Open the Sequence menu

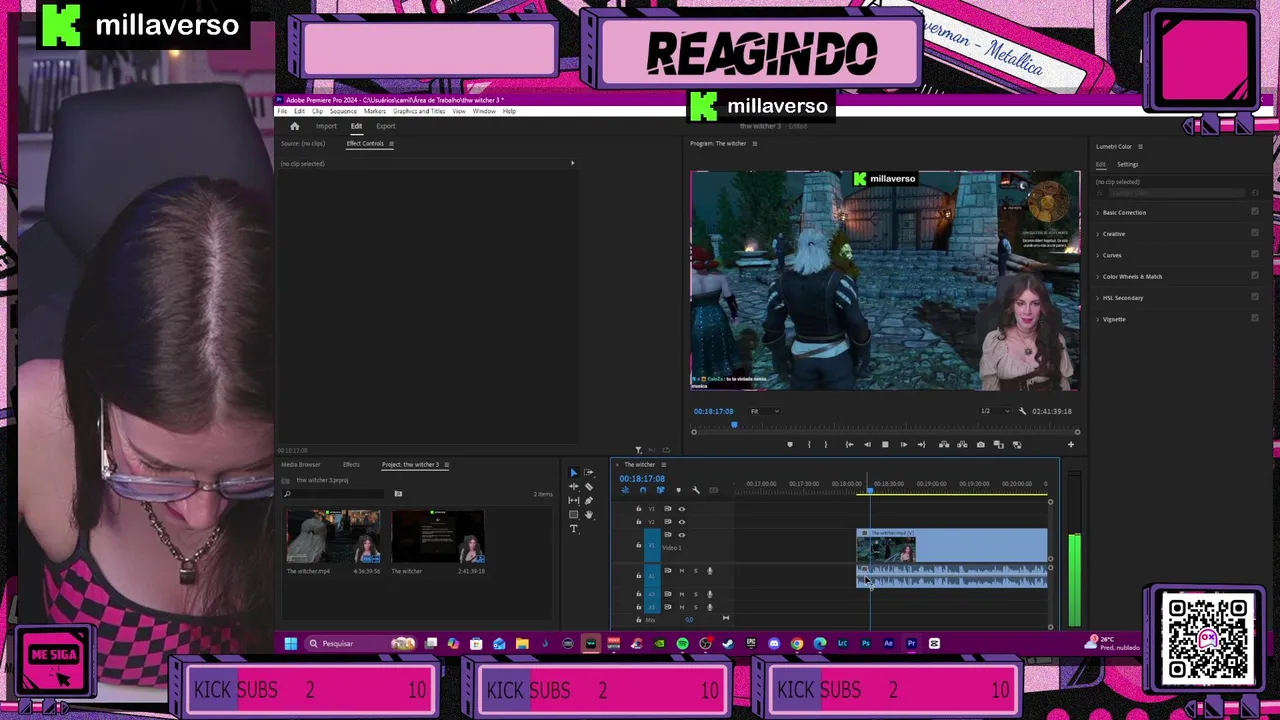coord(343,111)
